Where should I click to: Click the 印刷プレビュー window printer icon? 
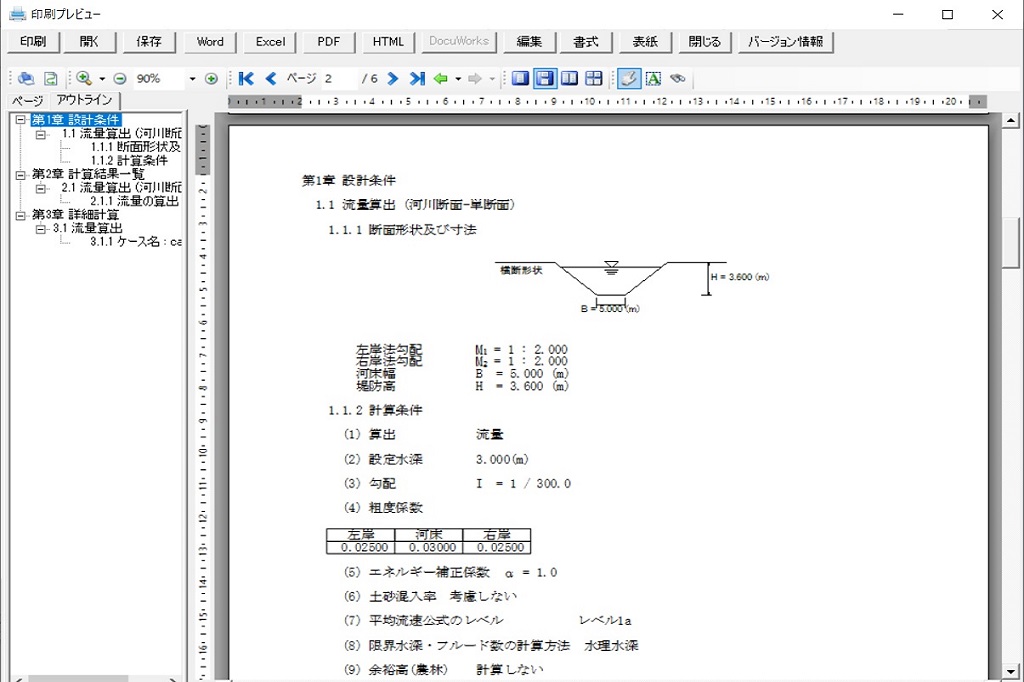coord(17,14)
